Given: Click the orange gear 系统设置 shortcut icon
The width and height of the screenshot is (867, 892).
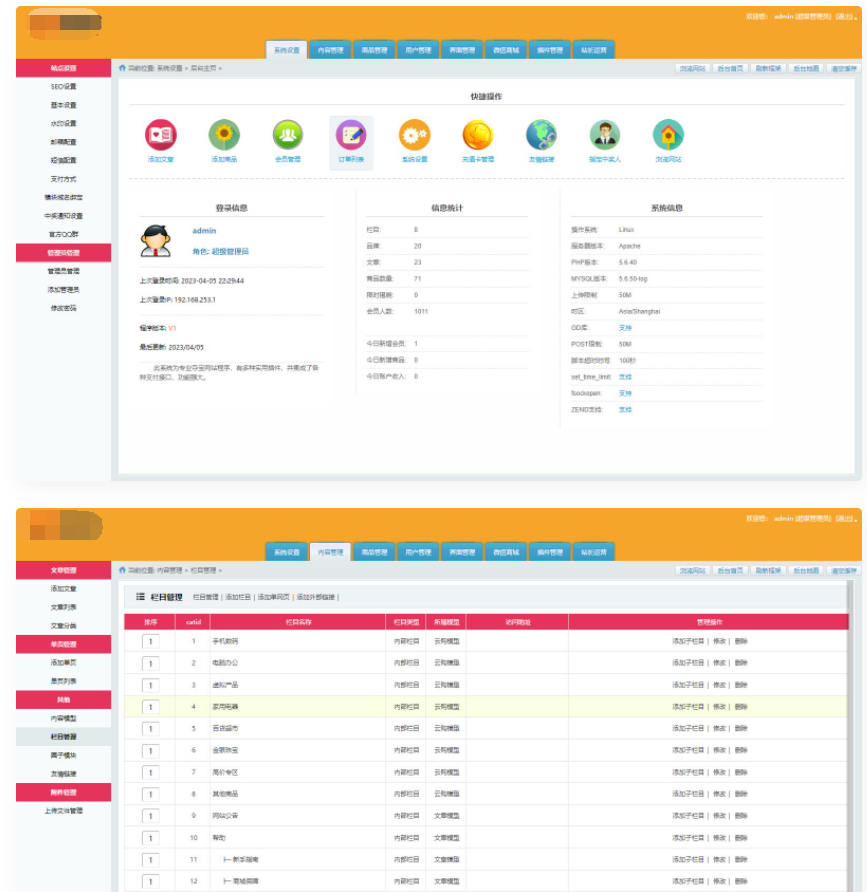Looking at the screenshot, I should (414, 135).
